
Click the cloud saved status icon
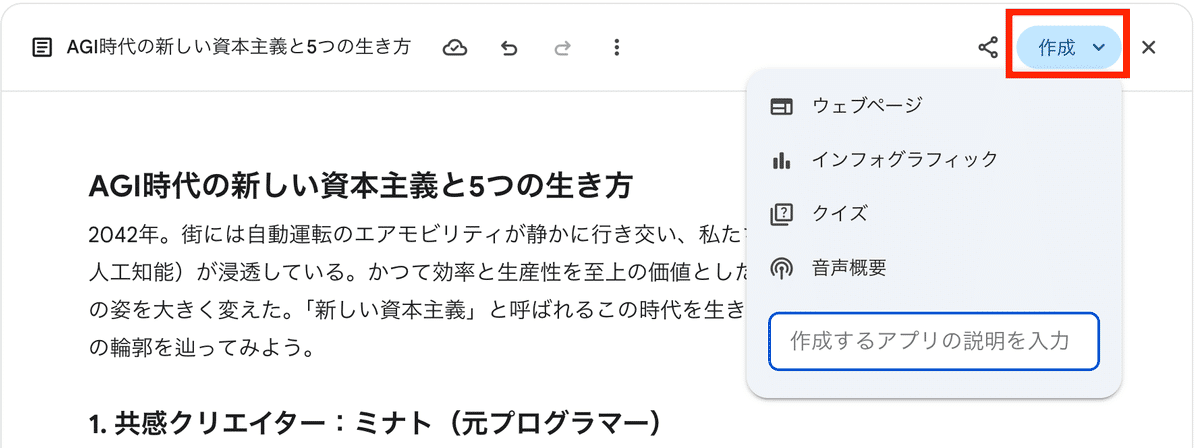coord(455,48)
